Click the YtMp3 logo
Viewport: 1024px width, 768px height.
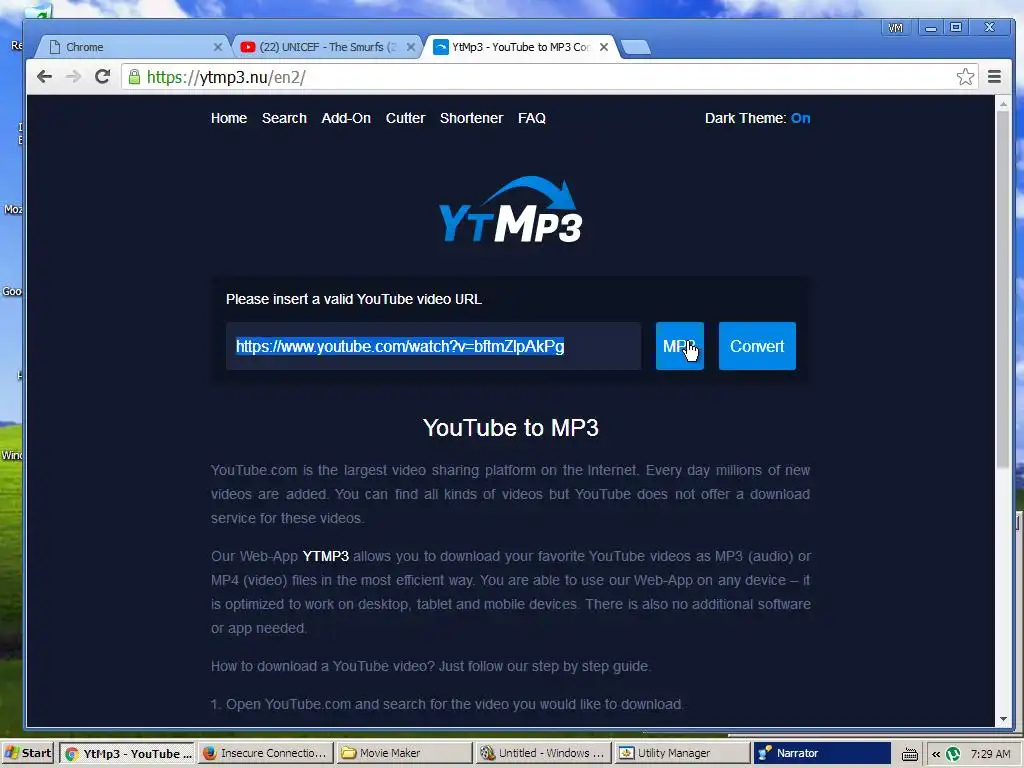tap(511, 209)
